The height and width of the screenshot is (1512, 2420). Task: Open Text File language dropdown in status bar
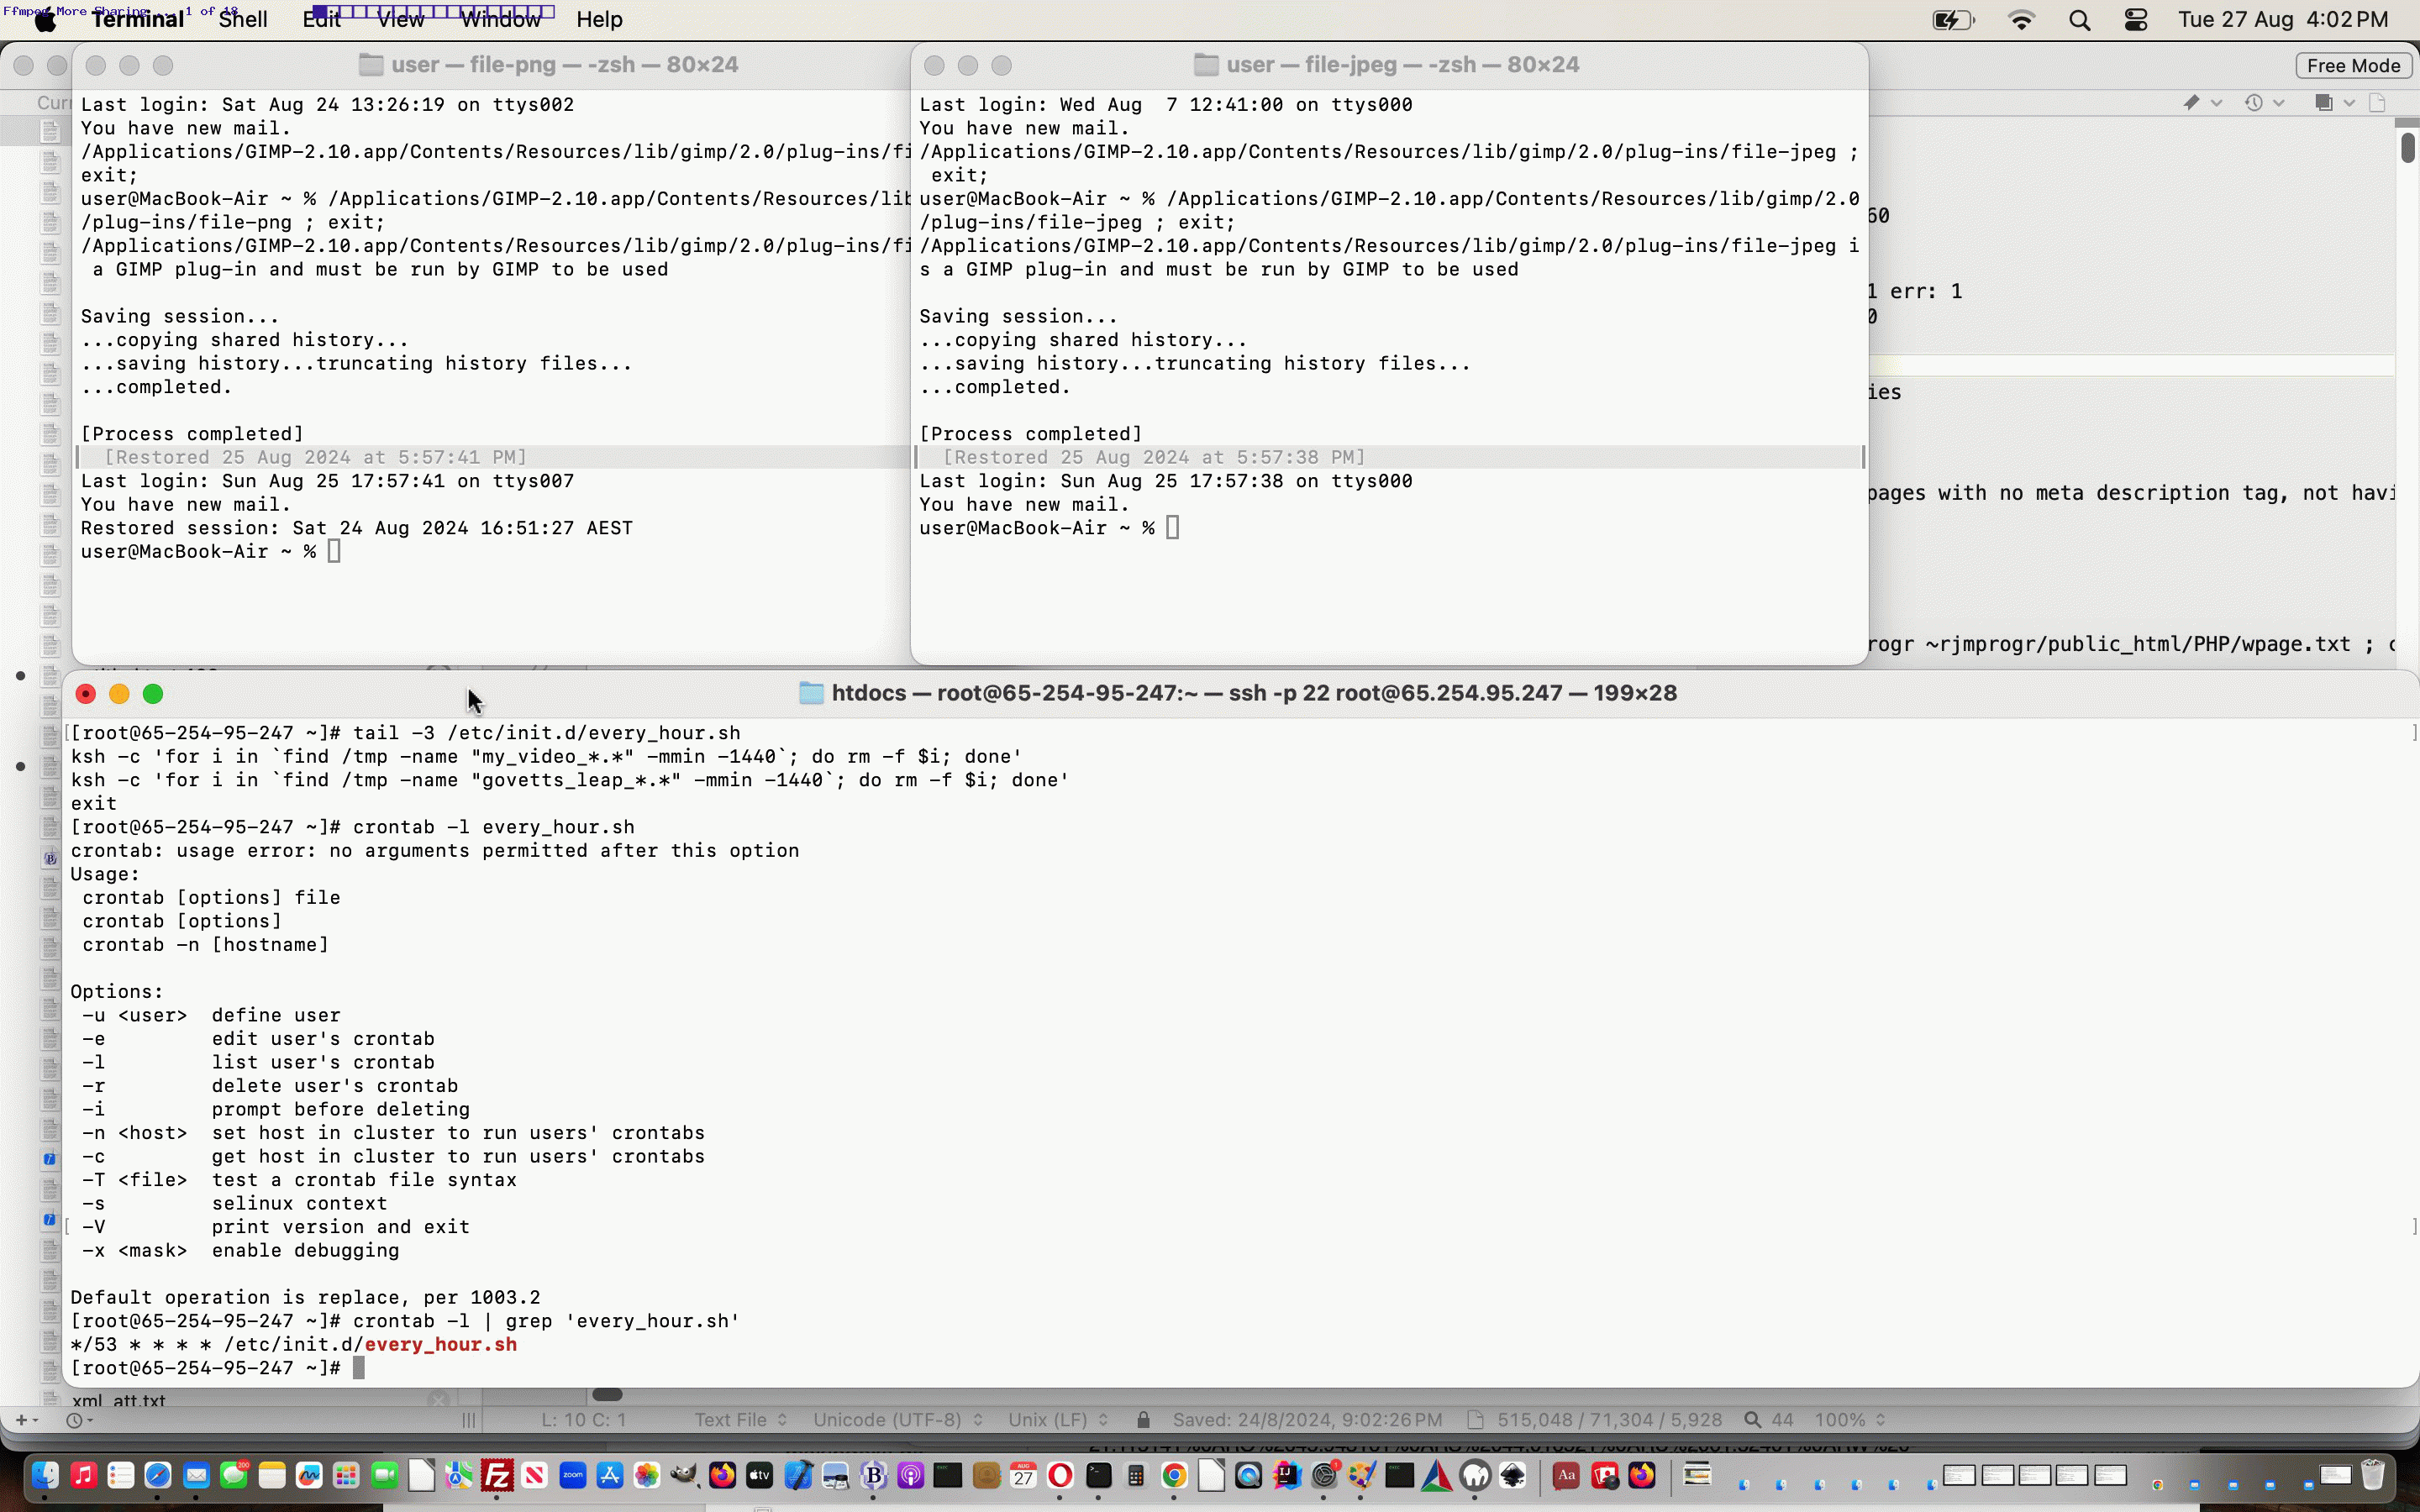pos(741,1420)
